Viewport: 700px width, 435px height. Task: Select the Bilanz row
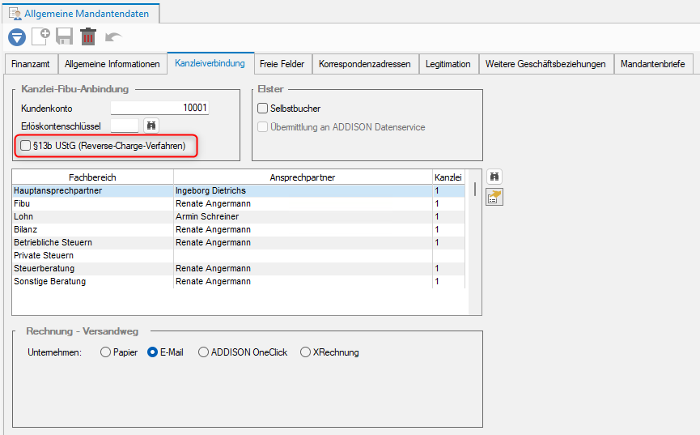tap(238, 230)
